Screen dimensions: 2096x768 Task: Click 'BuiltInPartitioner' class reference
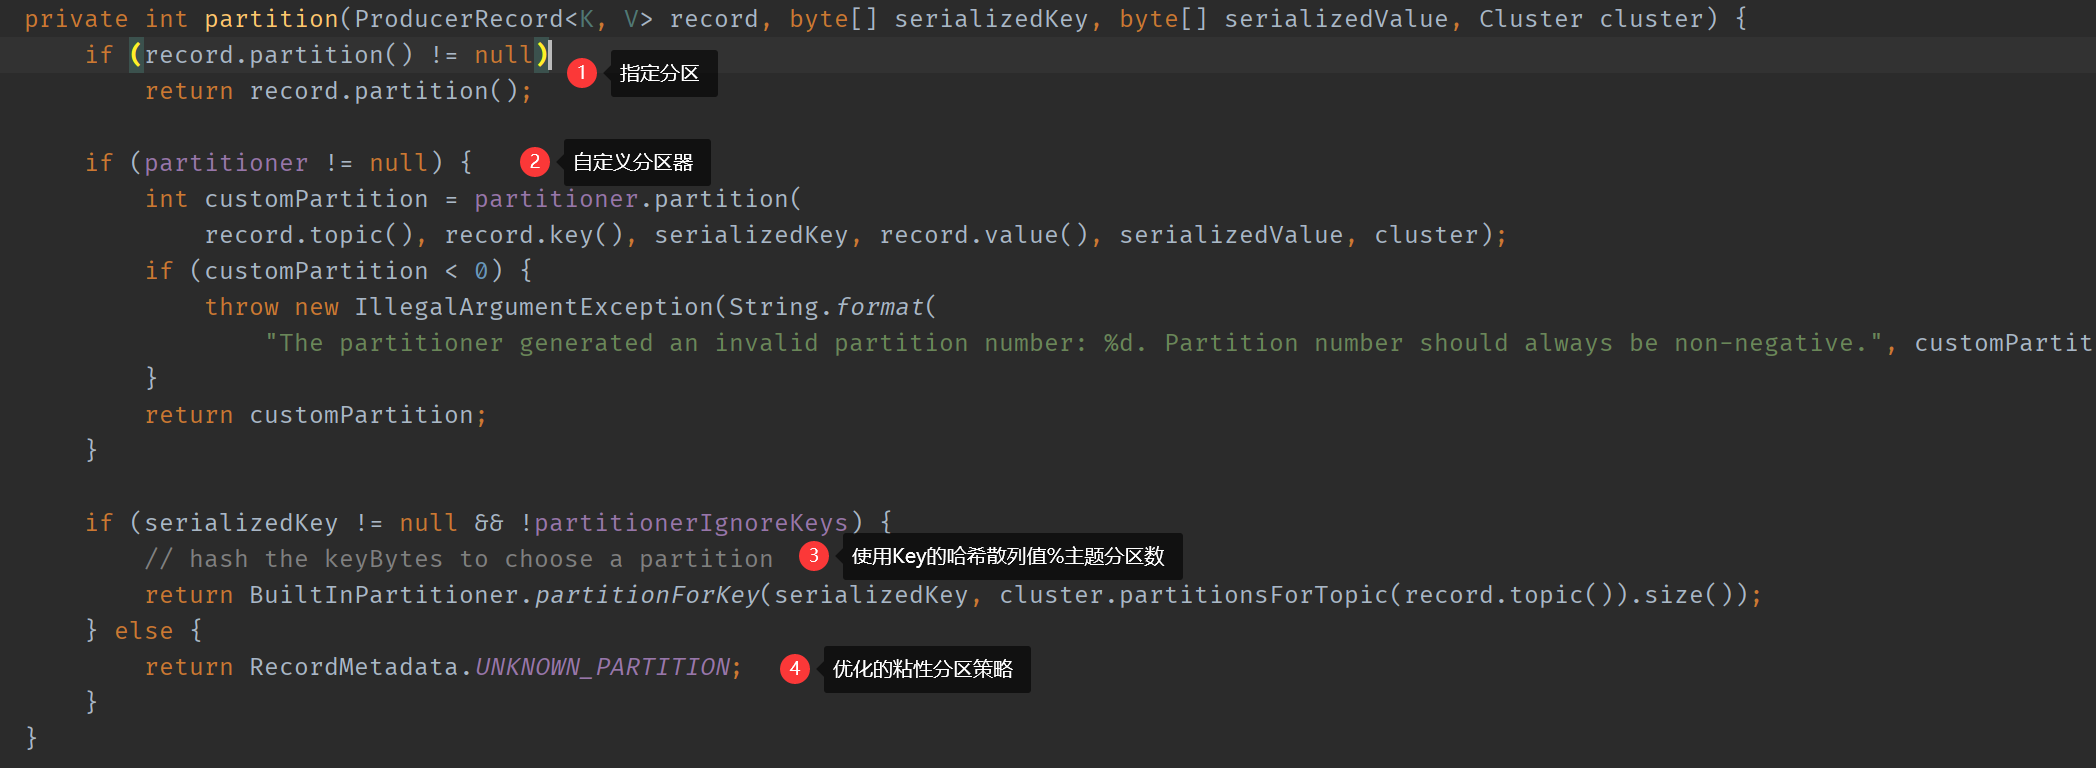pyautogui.click(x=384, y=595)
